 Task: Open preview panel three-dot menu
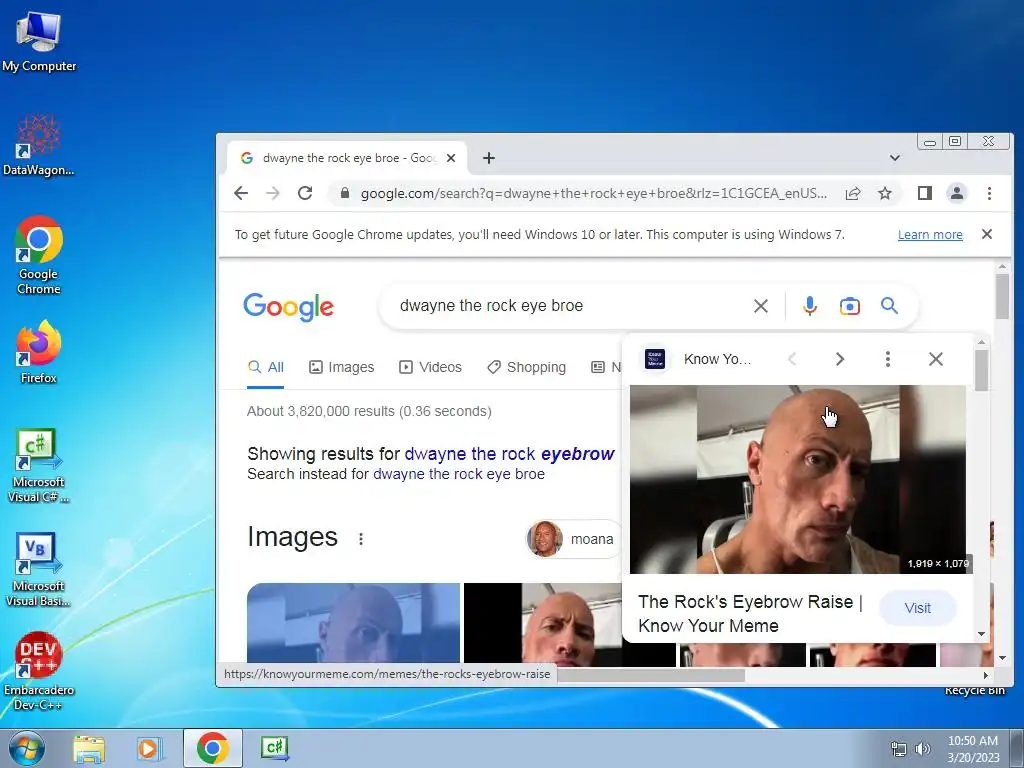(888, 359)
